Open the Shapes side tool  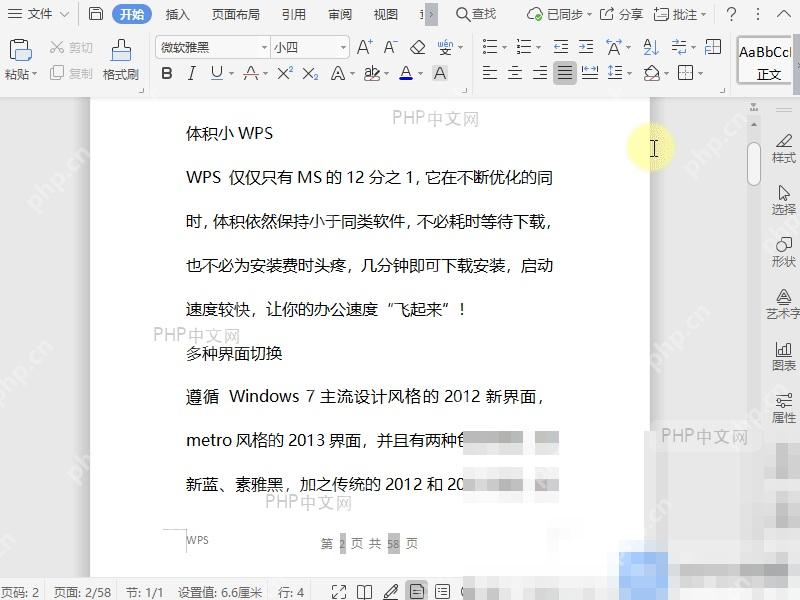click(x=784, y=253)
